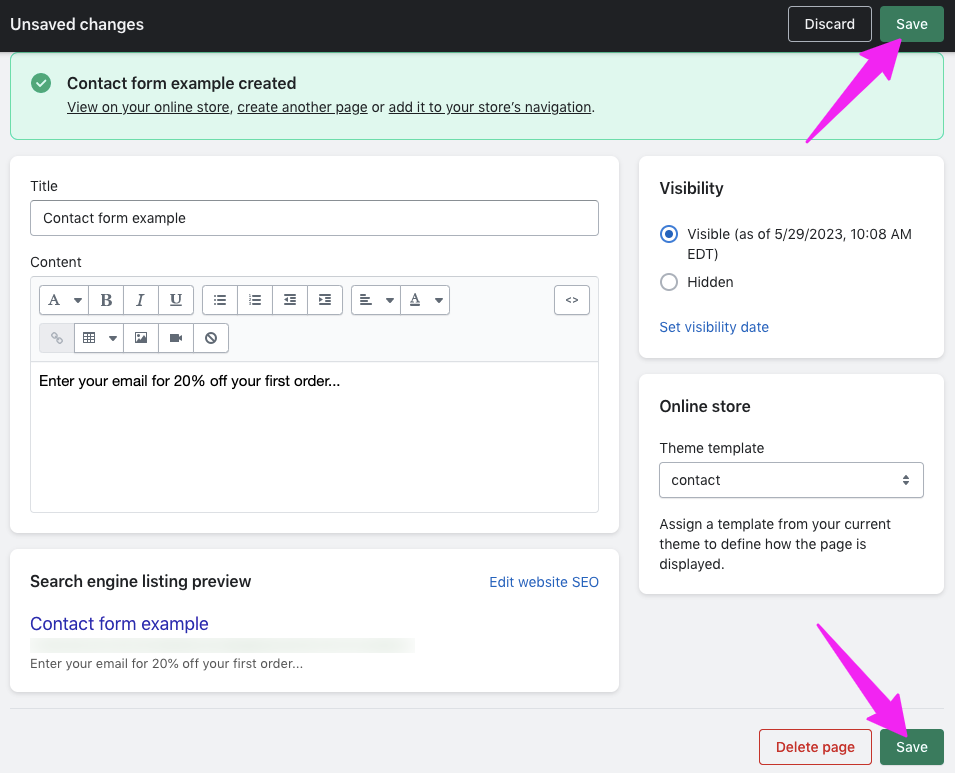Insert a numbered list

pyautogui.click(x=254, y=299)
